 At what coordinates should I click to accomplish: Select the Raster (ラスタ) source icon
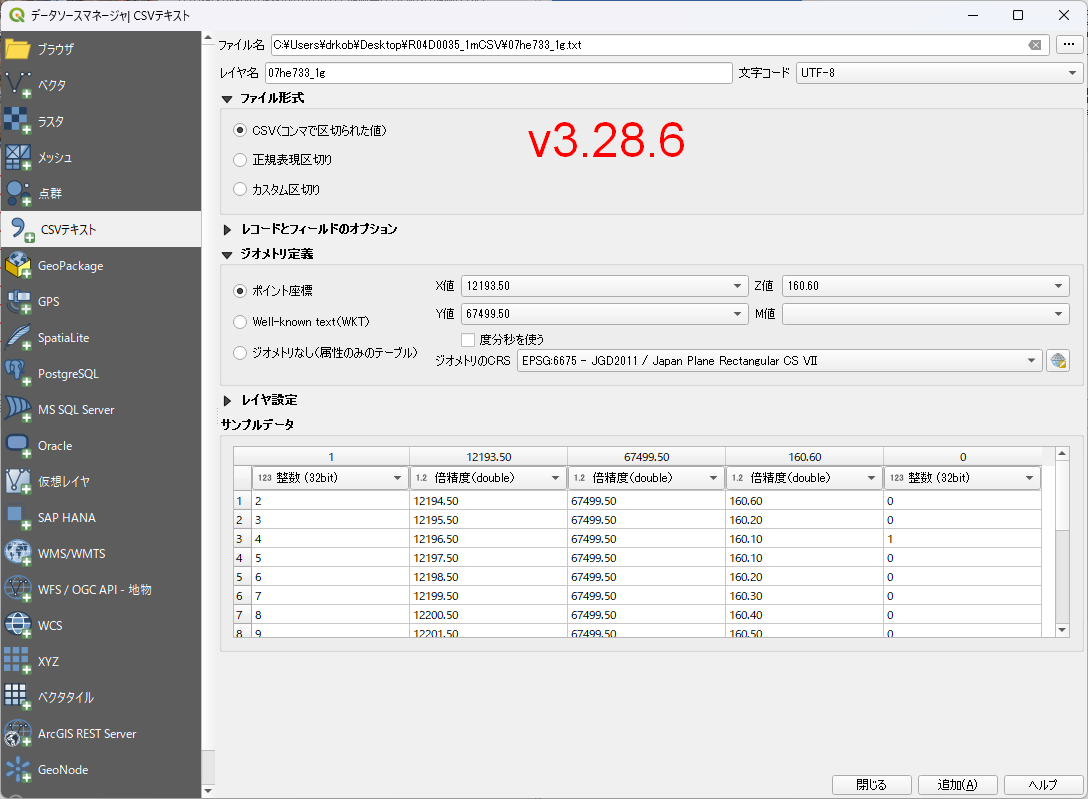point(18,121)
